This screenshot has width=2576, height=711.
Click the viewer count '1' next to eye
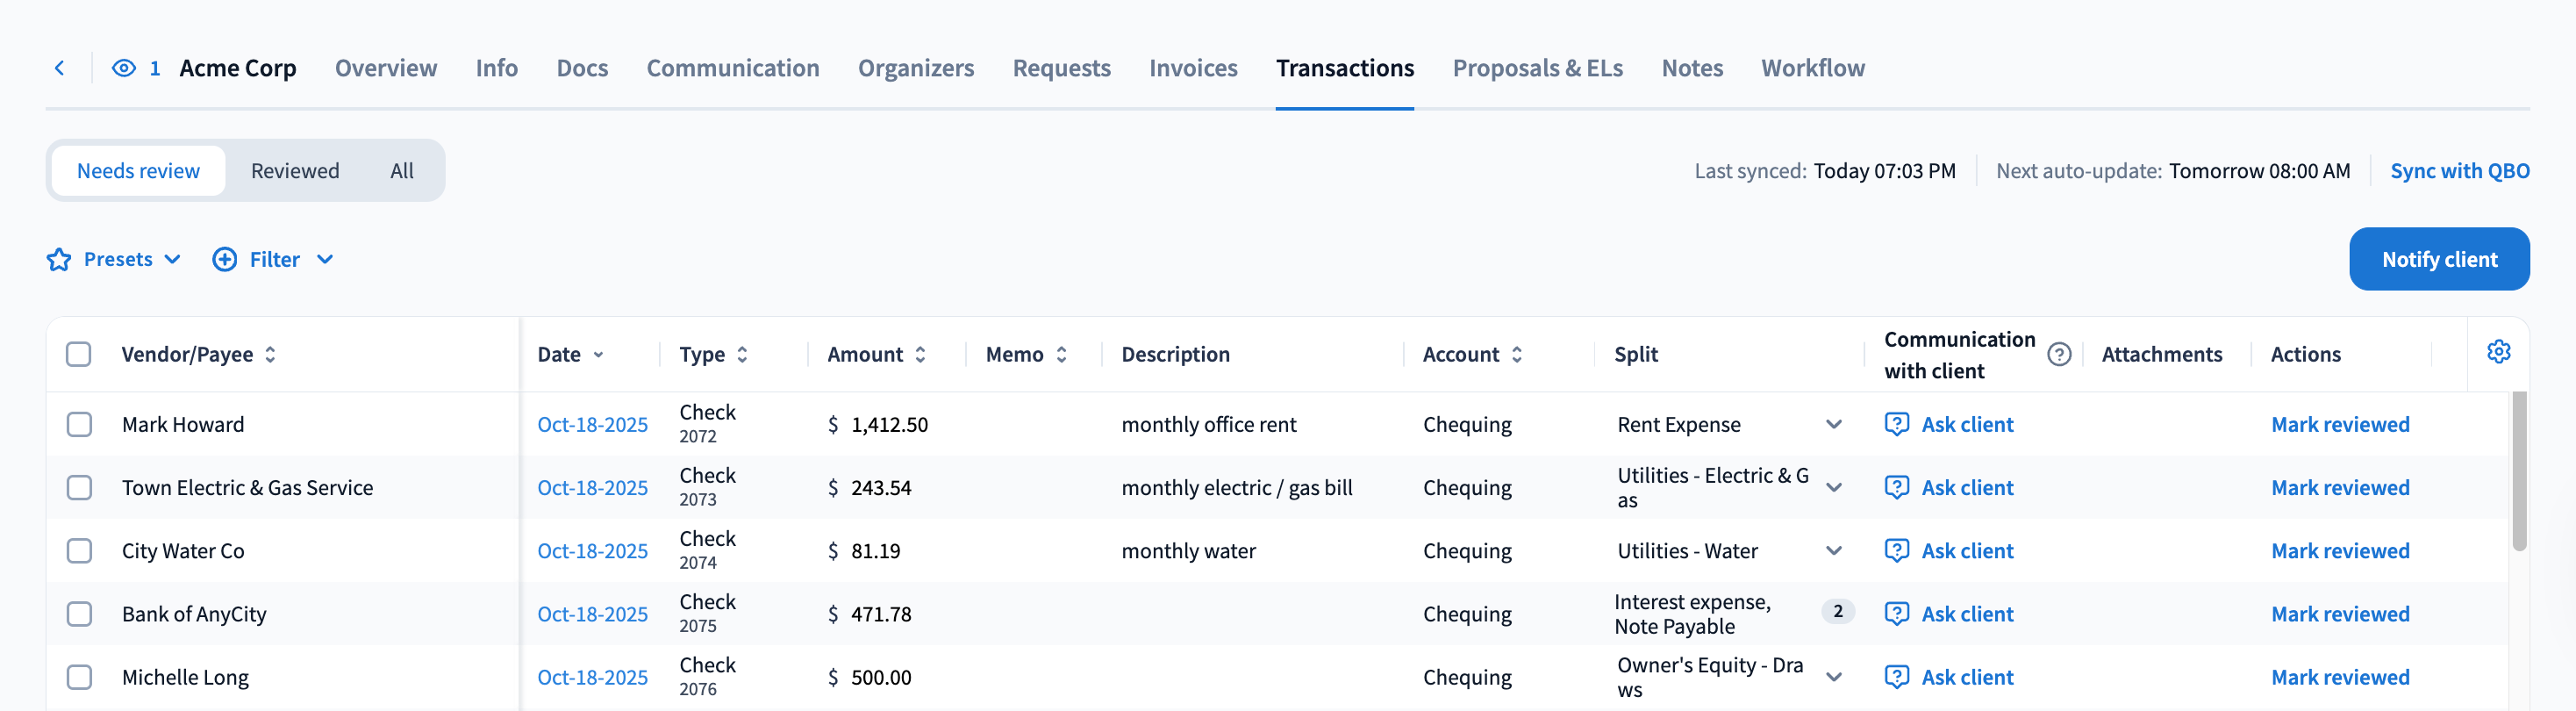(x=155, y=68)
